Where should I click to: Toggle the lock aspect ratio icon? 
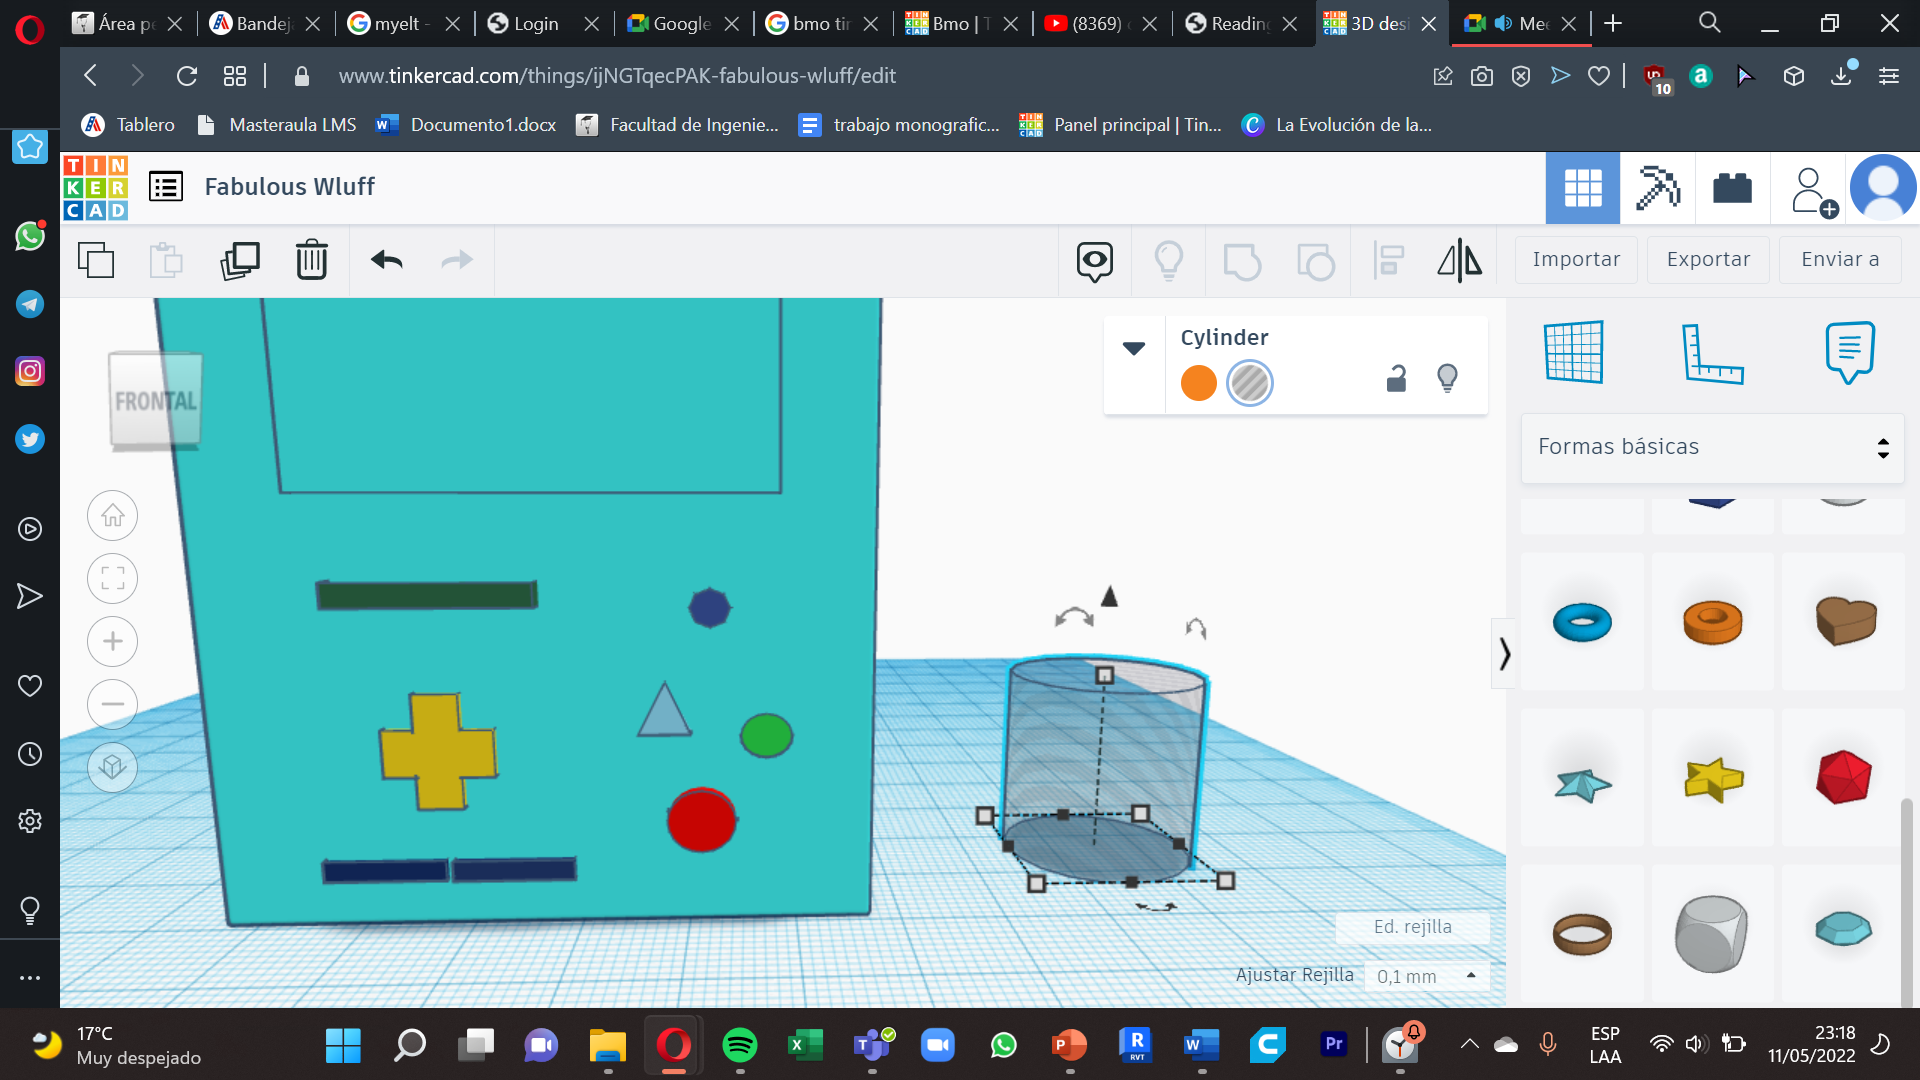click(x=1396, y=381)
